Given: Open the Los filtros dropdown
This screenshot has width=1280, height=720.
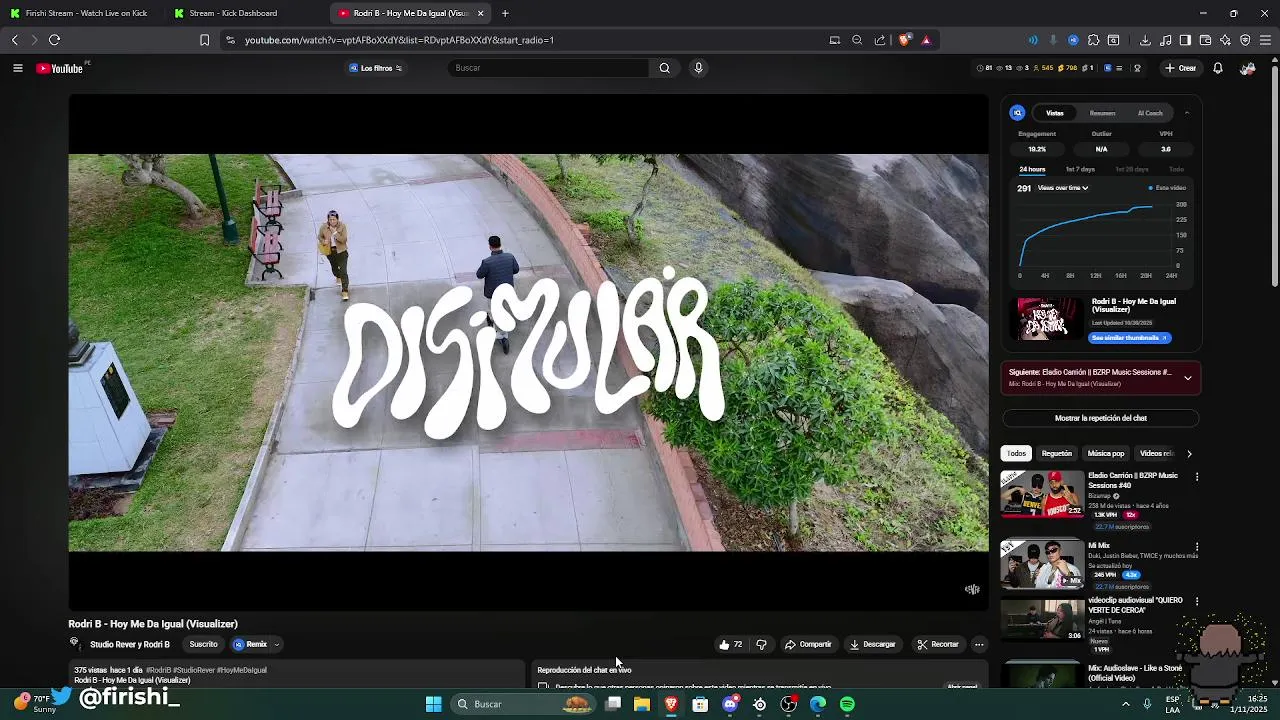Looking at the screenshot, I should click(375, 68).
